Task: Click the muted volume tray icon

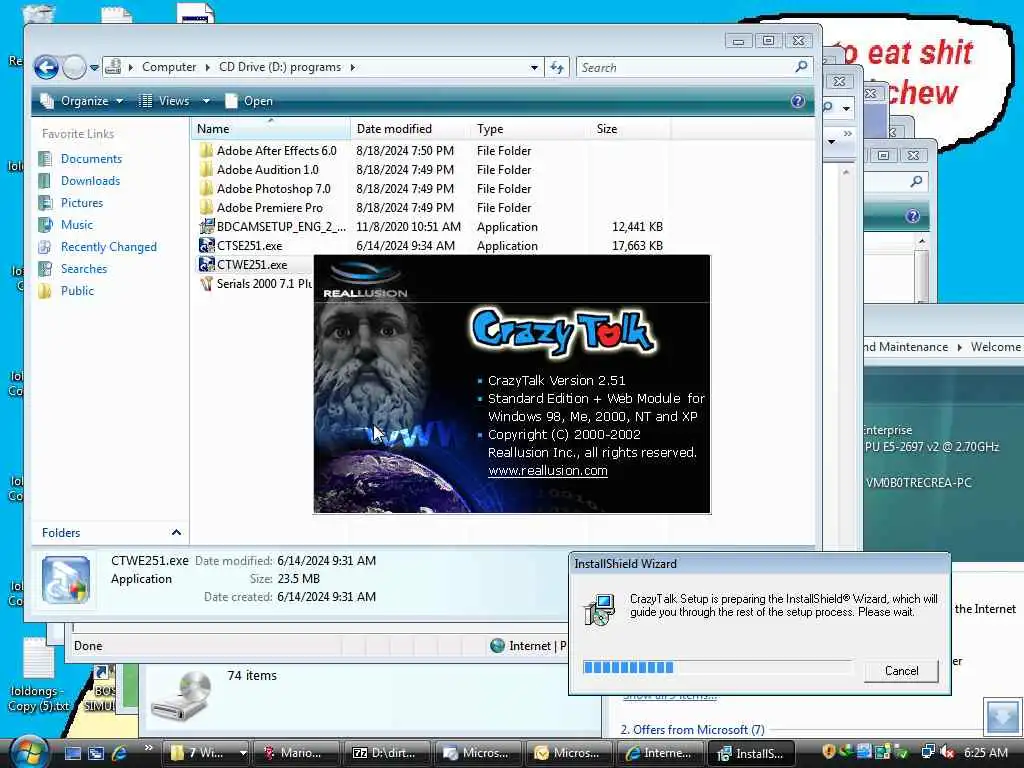Action: coord(947,752)
